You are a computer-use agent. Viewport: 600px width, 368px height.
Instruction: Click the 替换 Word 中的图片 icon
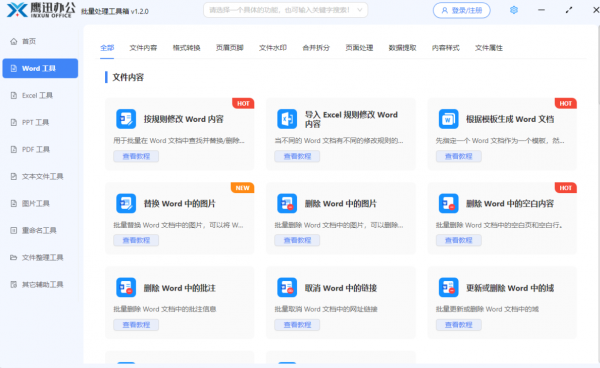[x=126, y=203]
